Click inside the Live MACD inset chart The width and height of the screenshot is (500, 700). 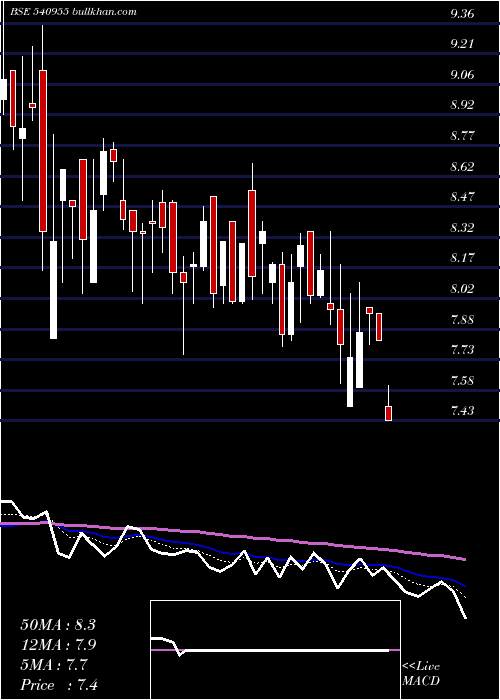pyautogui.click(x=275, y=650)
